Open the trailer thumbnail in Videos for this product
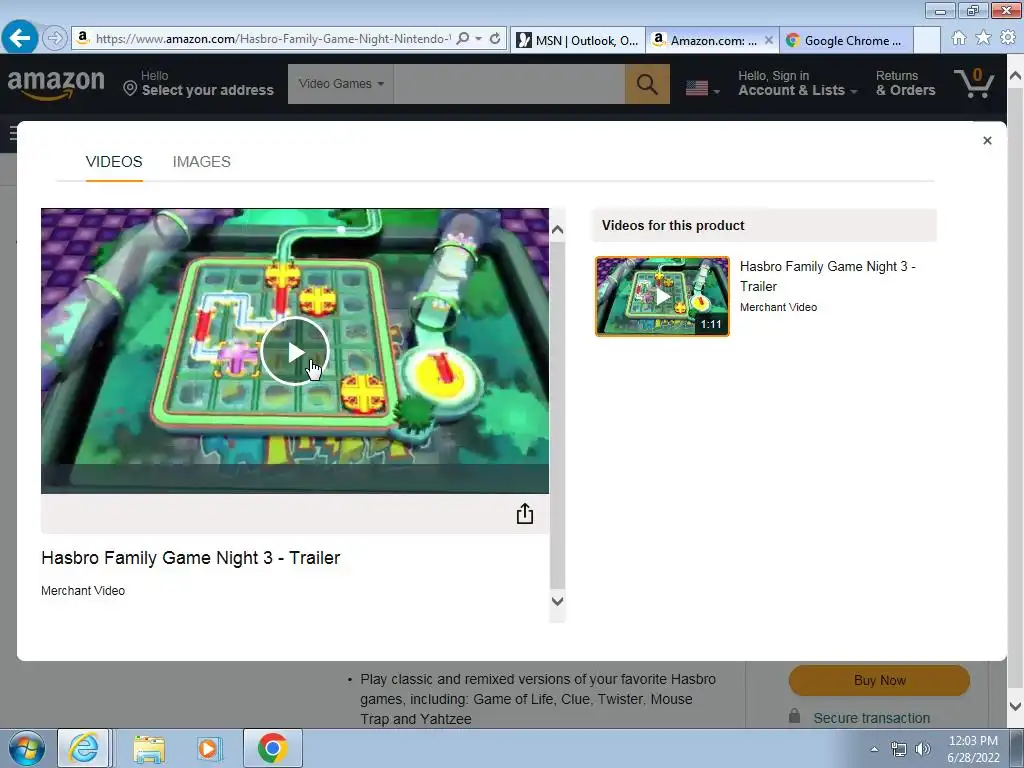1024x768 pixels. pos(662,296)
